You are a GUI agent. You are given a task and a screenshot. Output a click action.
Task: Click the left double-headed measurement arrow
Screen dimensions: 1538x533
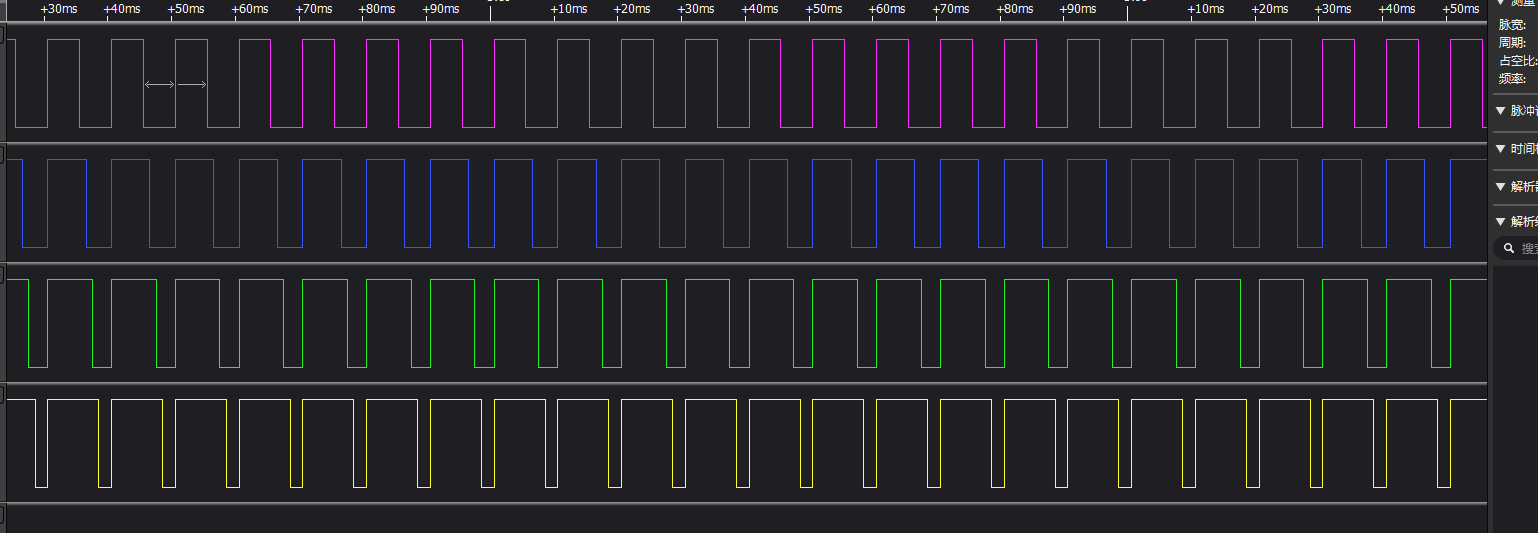160,85
